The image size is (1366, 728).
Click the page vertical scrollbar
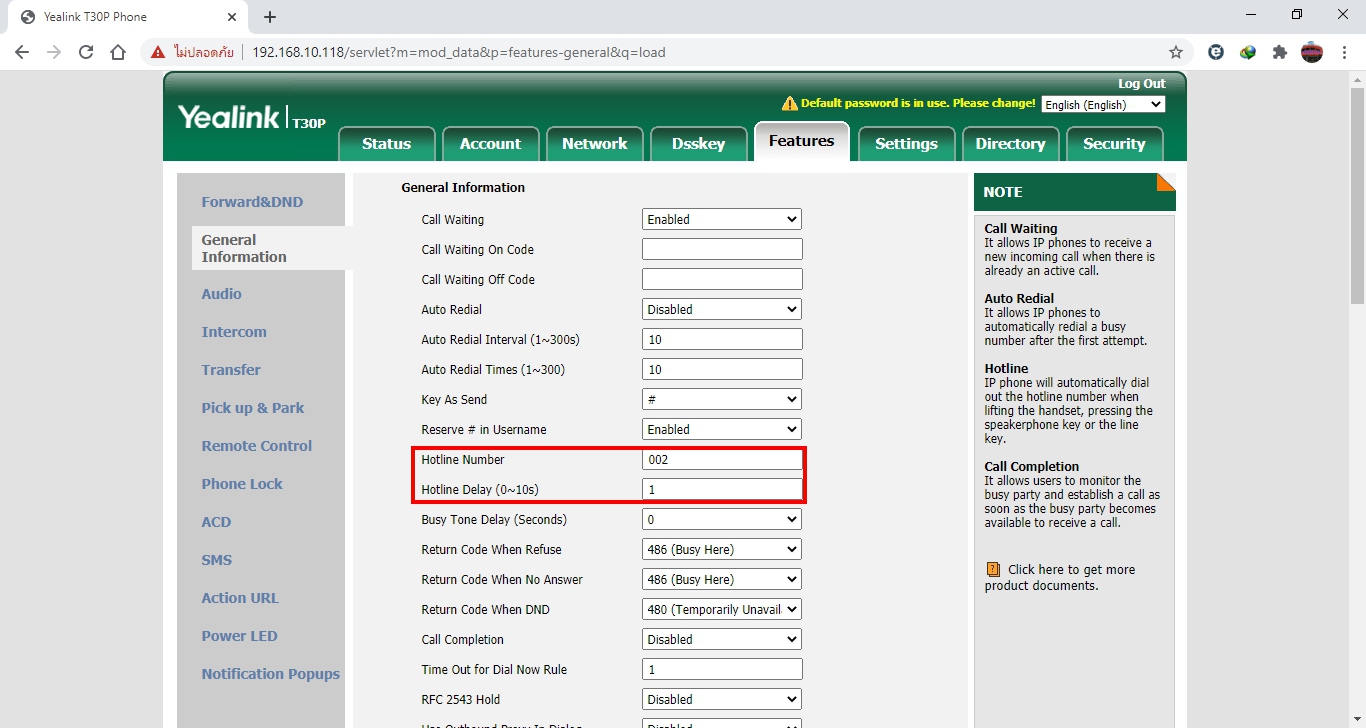1357,400
